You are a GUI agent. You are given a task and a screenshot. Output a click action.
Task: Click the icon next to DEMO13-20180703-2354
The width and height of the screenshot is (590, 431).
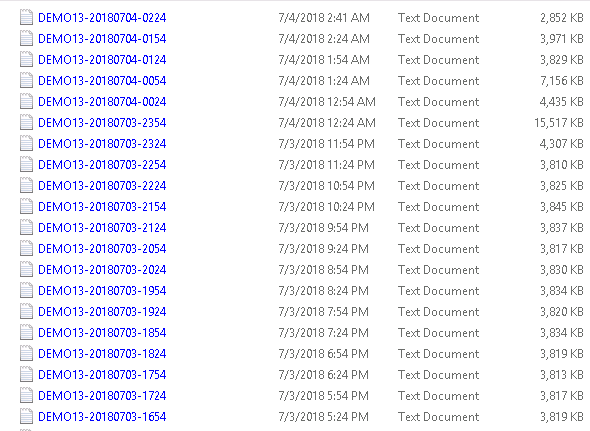click(26, 123)
